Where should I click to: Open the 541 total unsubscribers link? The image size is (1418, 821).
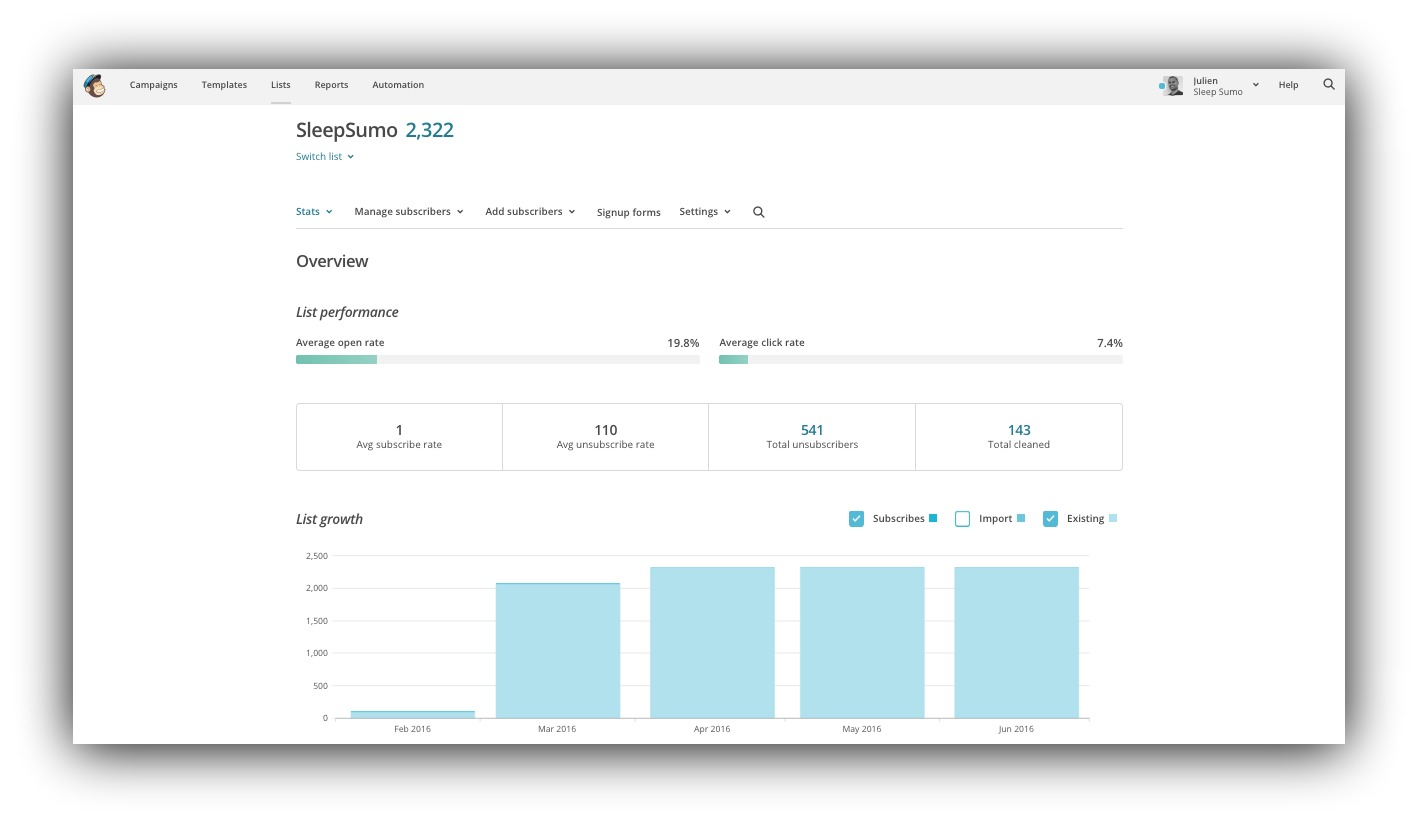(812, 430)
